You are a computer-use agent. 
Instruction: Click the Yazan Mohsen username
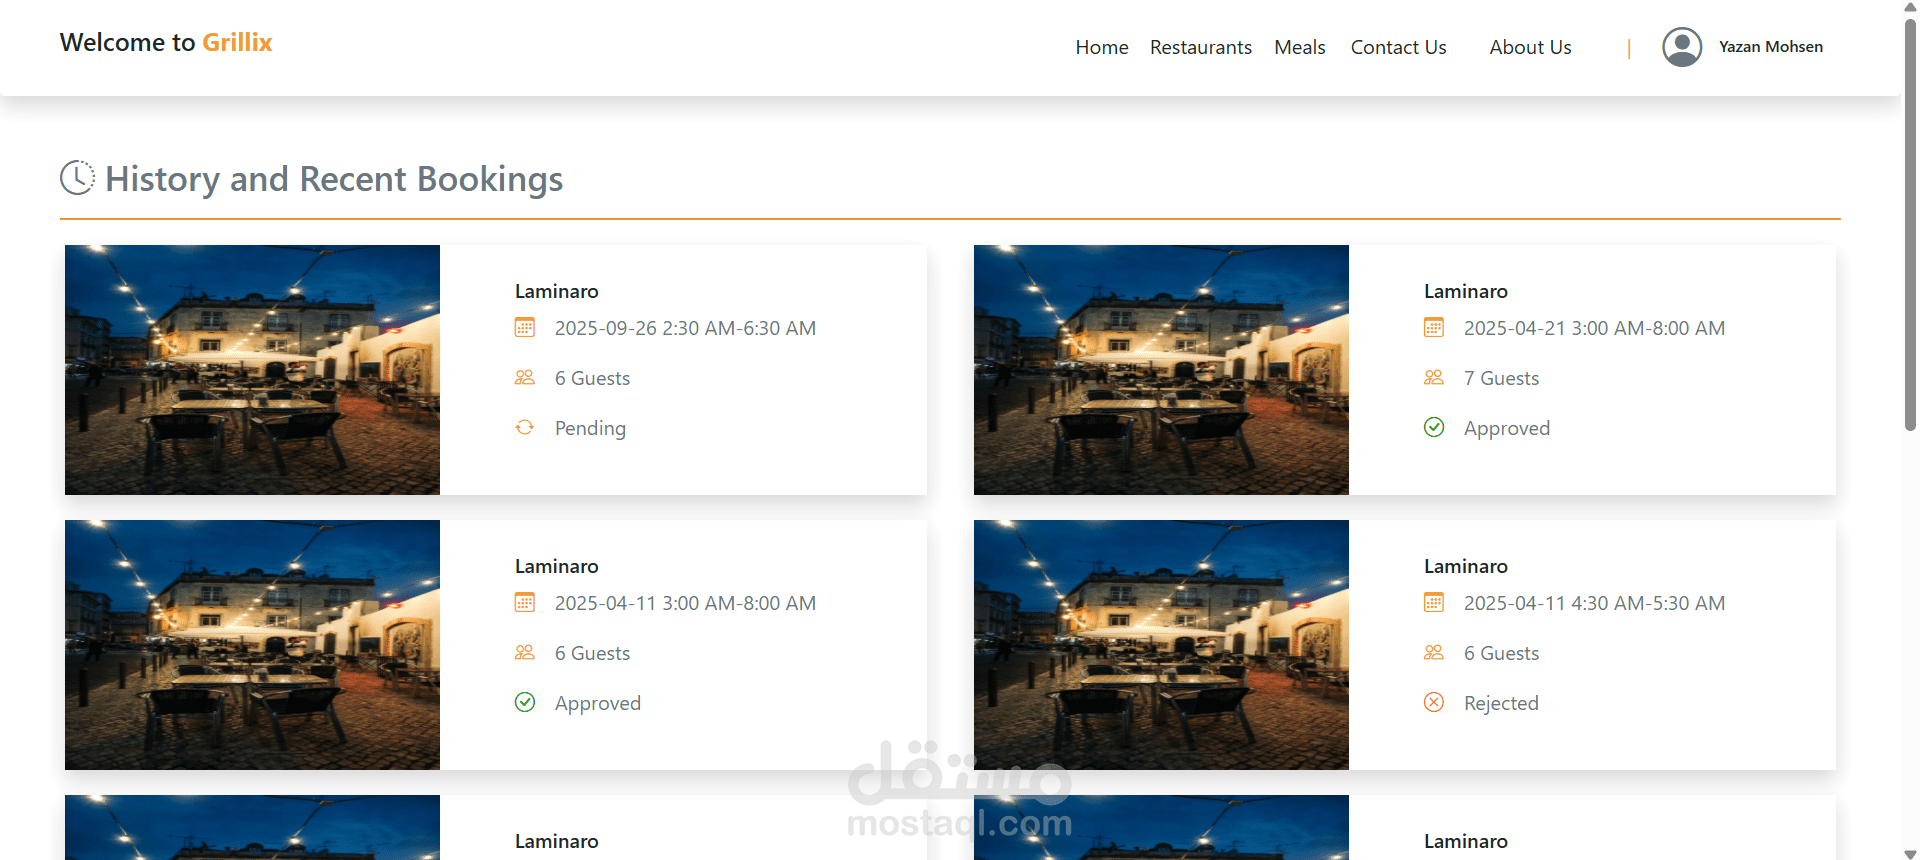click(x=1771, y=47)
